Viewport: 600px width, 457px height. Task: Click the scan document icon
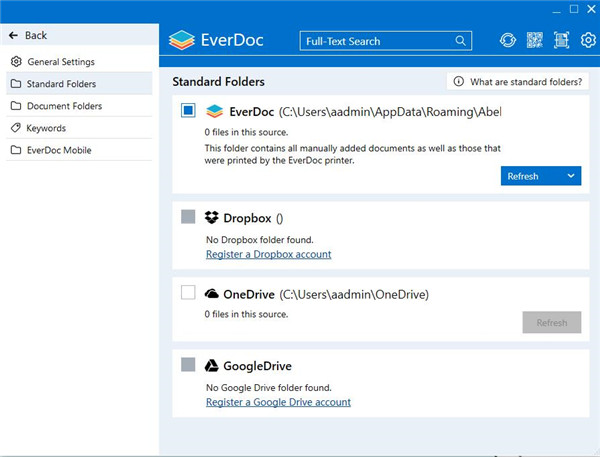coord(561,41)
